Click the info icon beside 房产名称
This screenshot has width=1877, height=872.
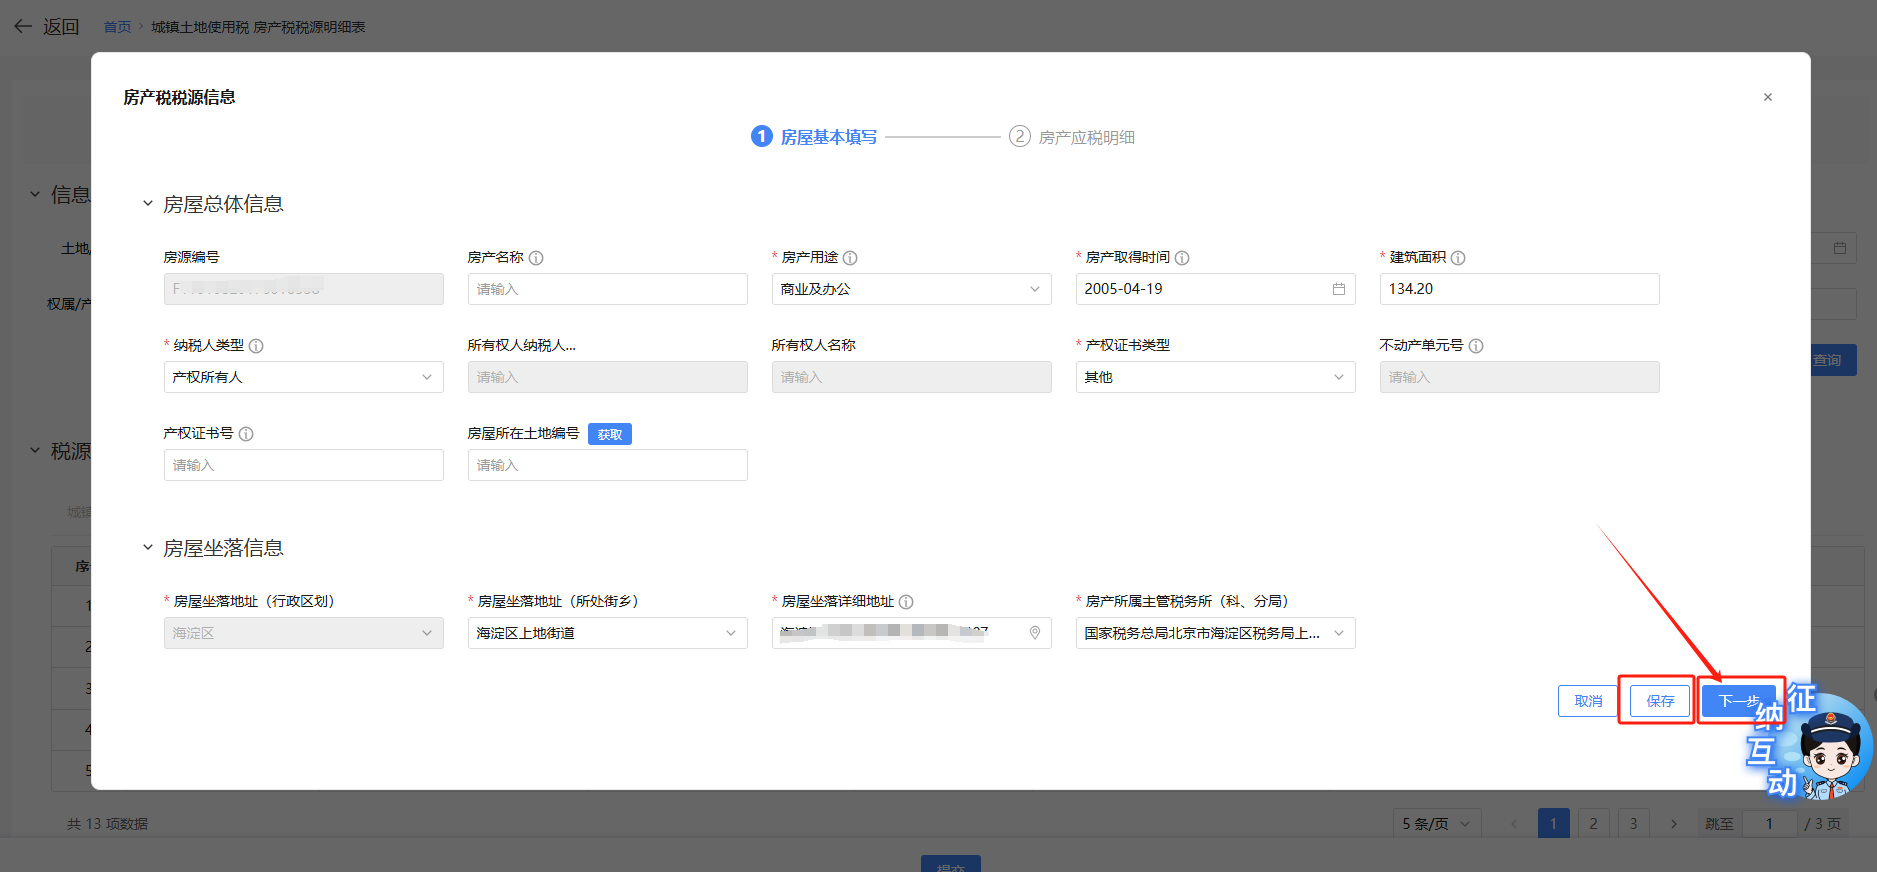(x=536, y=258)
